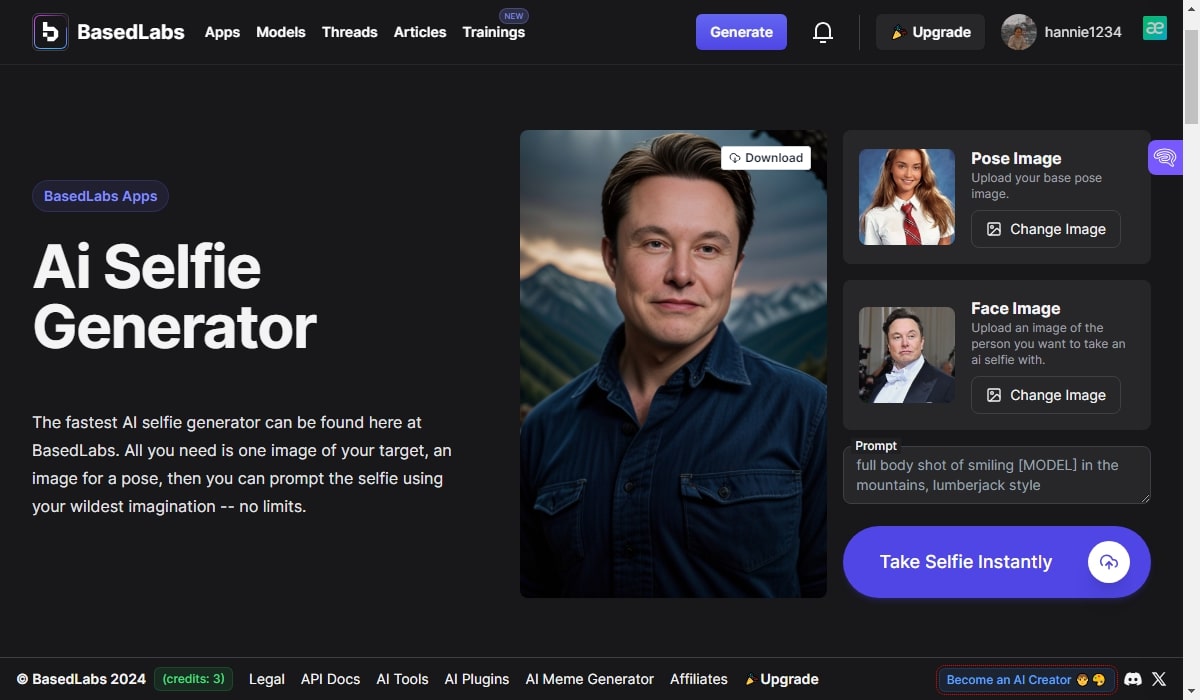Screen dimensions: 1200x700
Task: Open the Trainings page
Action: point(493,32)
